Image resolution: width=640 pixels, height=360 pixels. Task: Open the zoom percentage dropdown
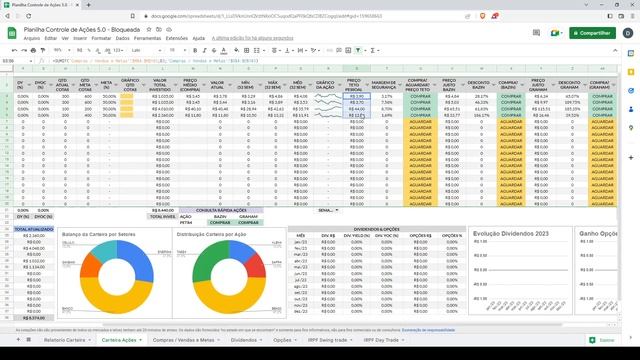coord(62,50)
